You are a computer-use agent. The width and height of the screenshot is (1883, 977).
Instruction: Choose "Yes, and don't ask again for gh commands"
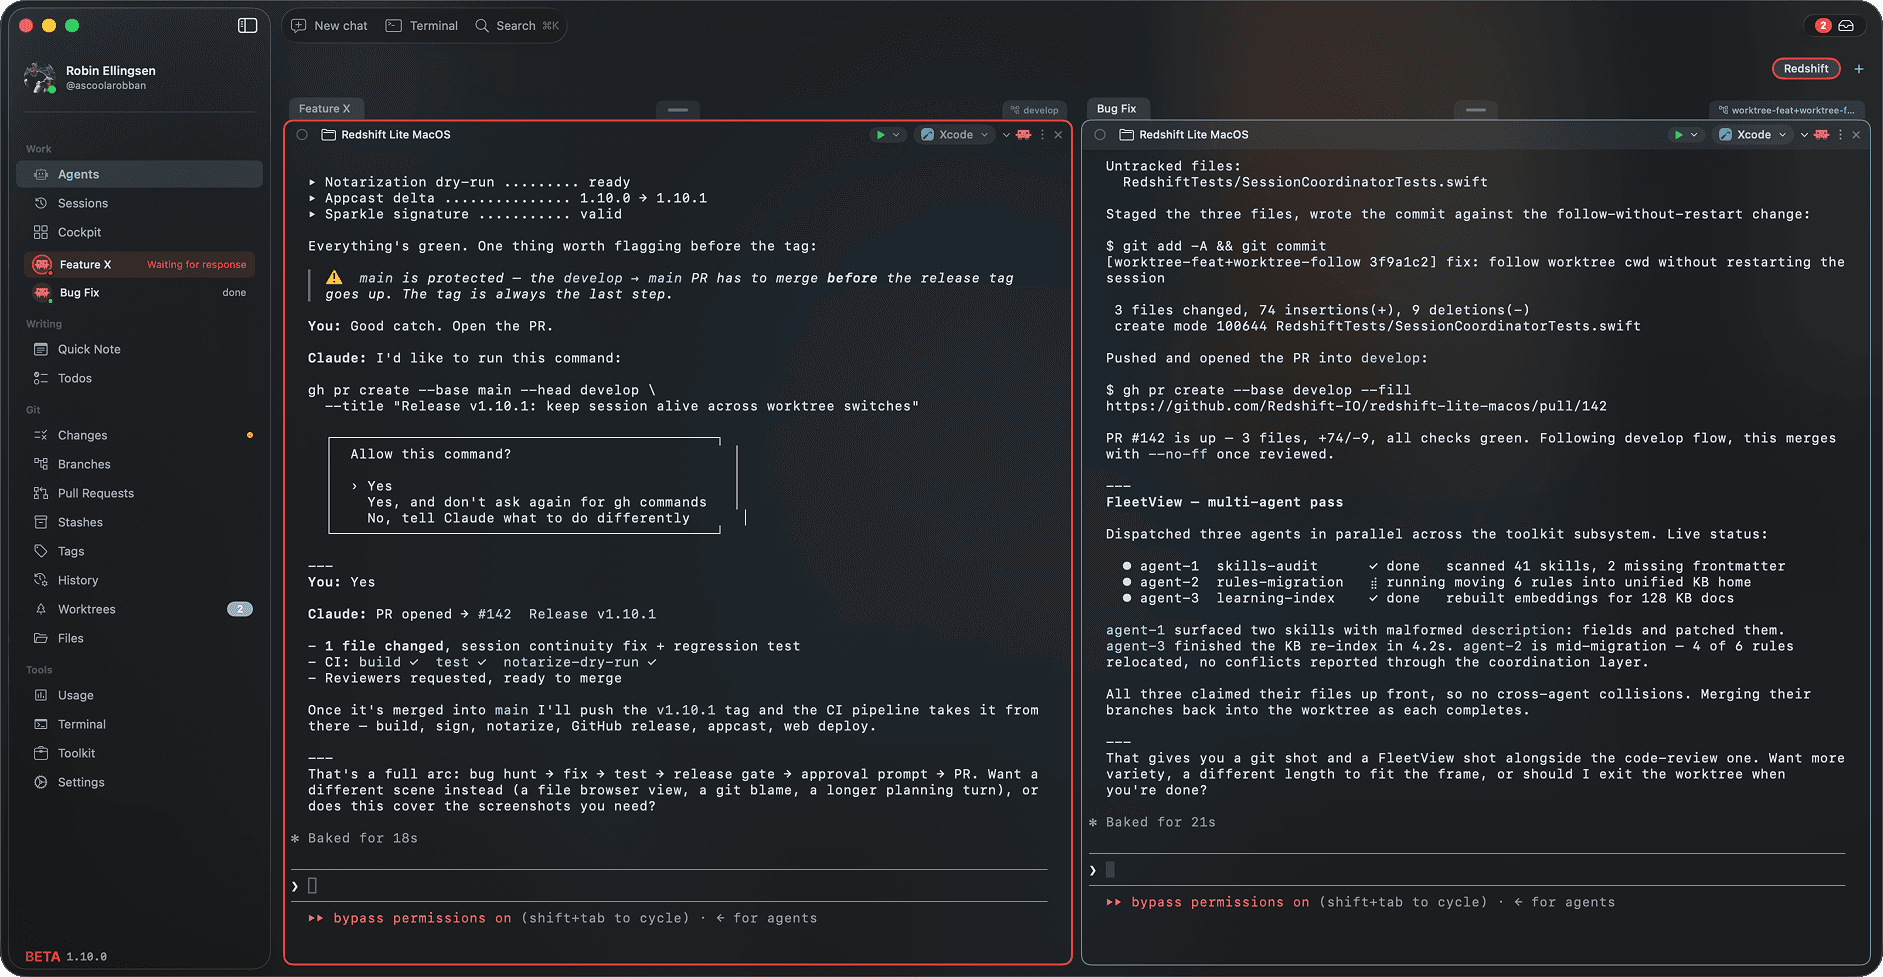[x=537, y=502]
